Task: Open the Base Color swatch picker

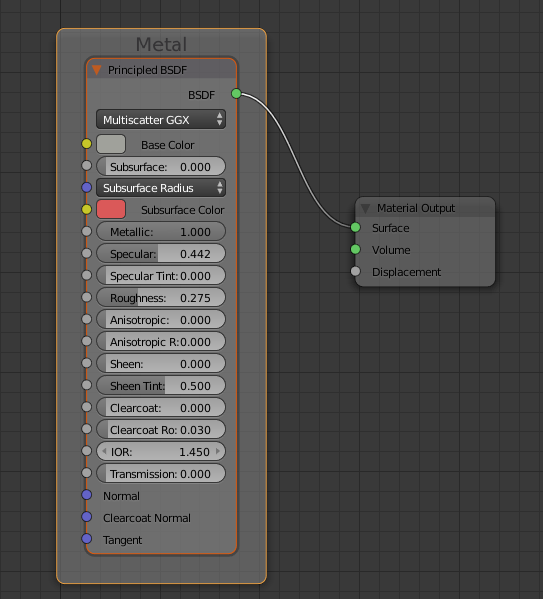Action: tap(111, 144)
